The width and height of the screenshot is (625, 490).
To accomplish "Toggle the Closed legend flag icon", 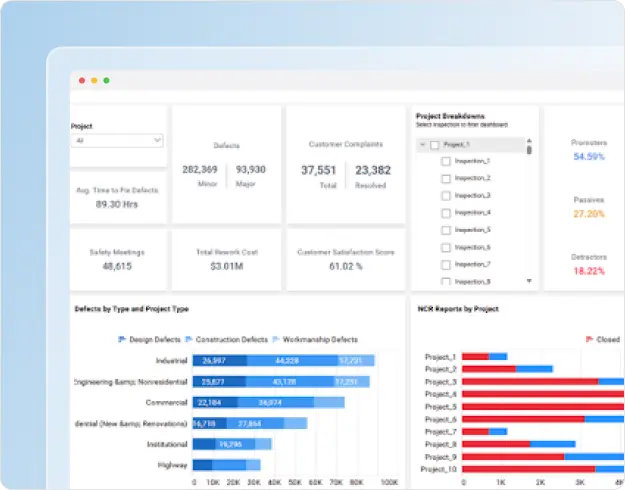I will tap(590, 339).
